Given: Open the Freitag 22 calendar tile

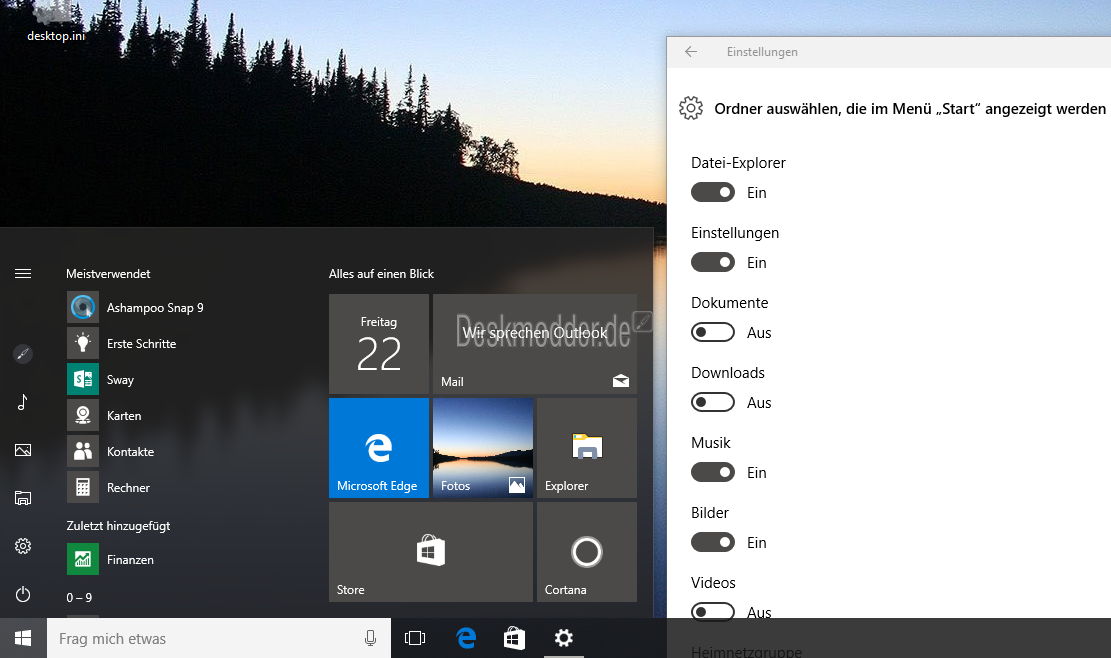Looking at the screenshot, I should [379, 344].
